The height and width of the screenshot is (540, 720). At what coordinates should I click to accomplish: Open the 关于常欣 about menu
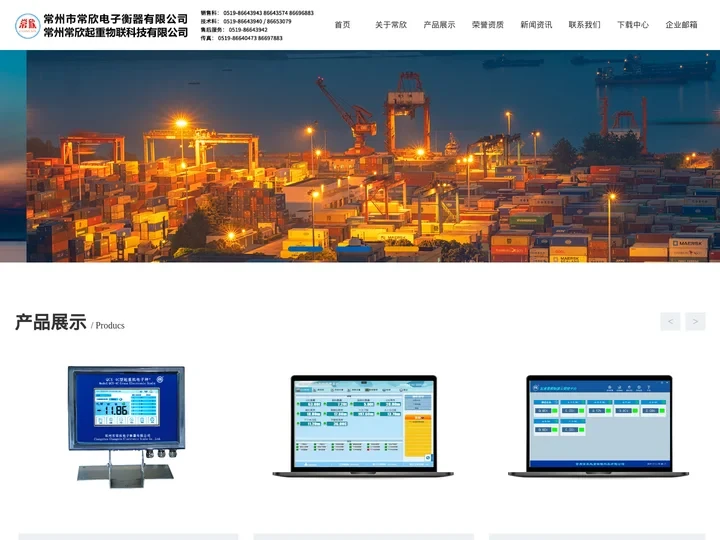[391, 25]
